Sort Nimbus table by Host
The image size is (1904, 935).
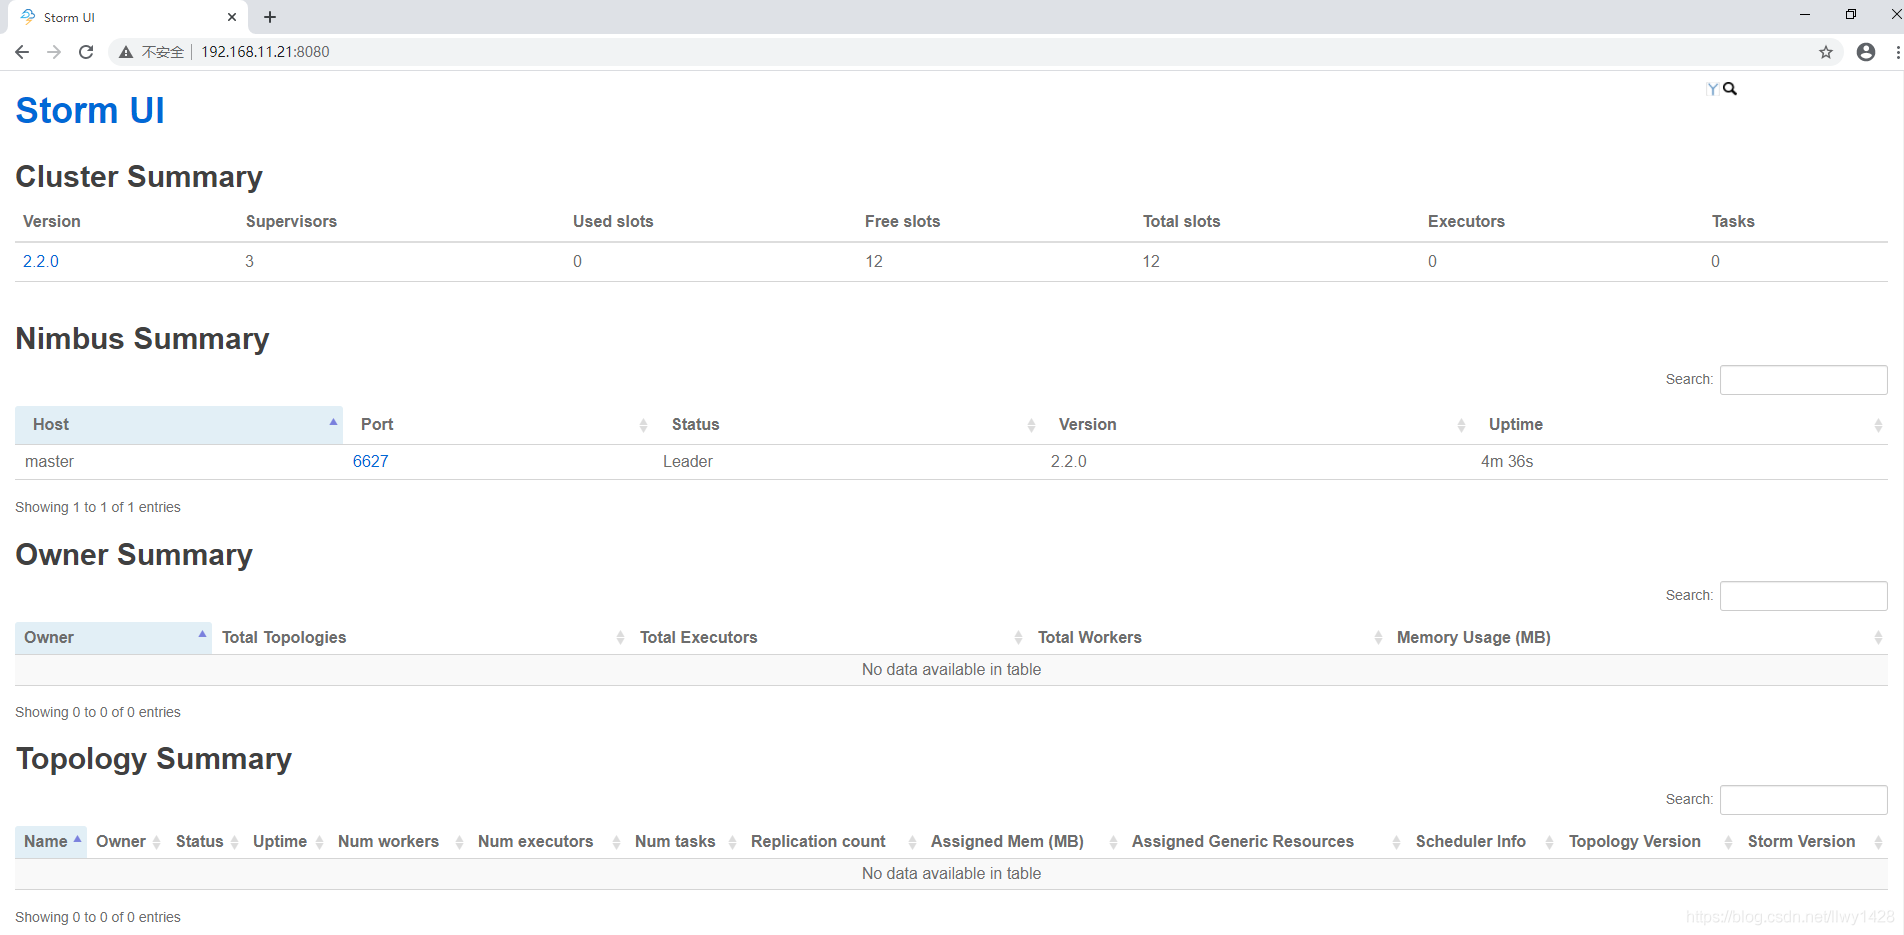pos(179,425)
